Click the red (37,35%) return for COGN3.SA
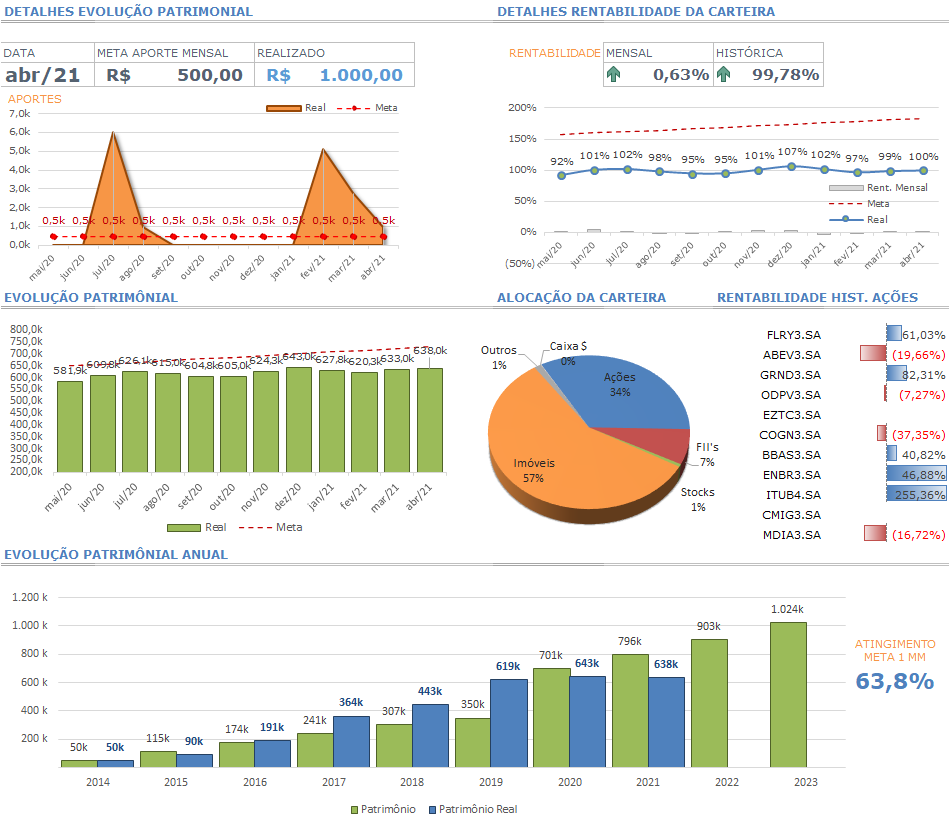This screenshot has width=949, height=826. (918, 435)
